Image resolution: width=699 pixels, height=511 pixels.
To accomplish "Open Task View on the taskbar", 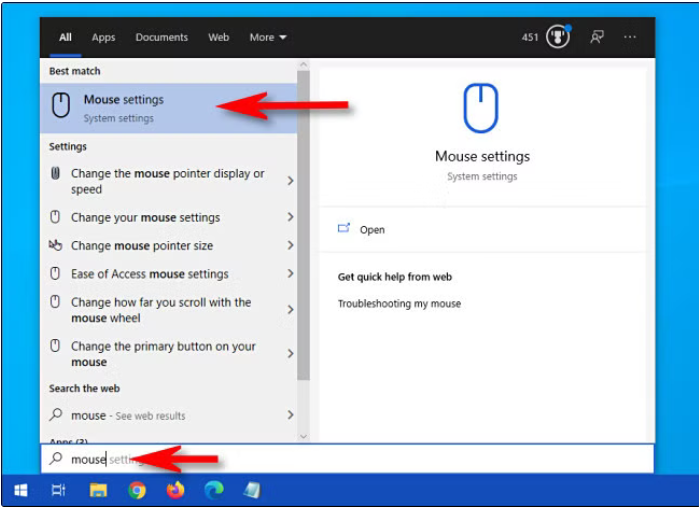I will click(x=58, y=490).
